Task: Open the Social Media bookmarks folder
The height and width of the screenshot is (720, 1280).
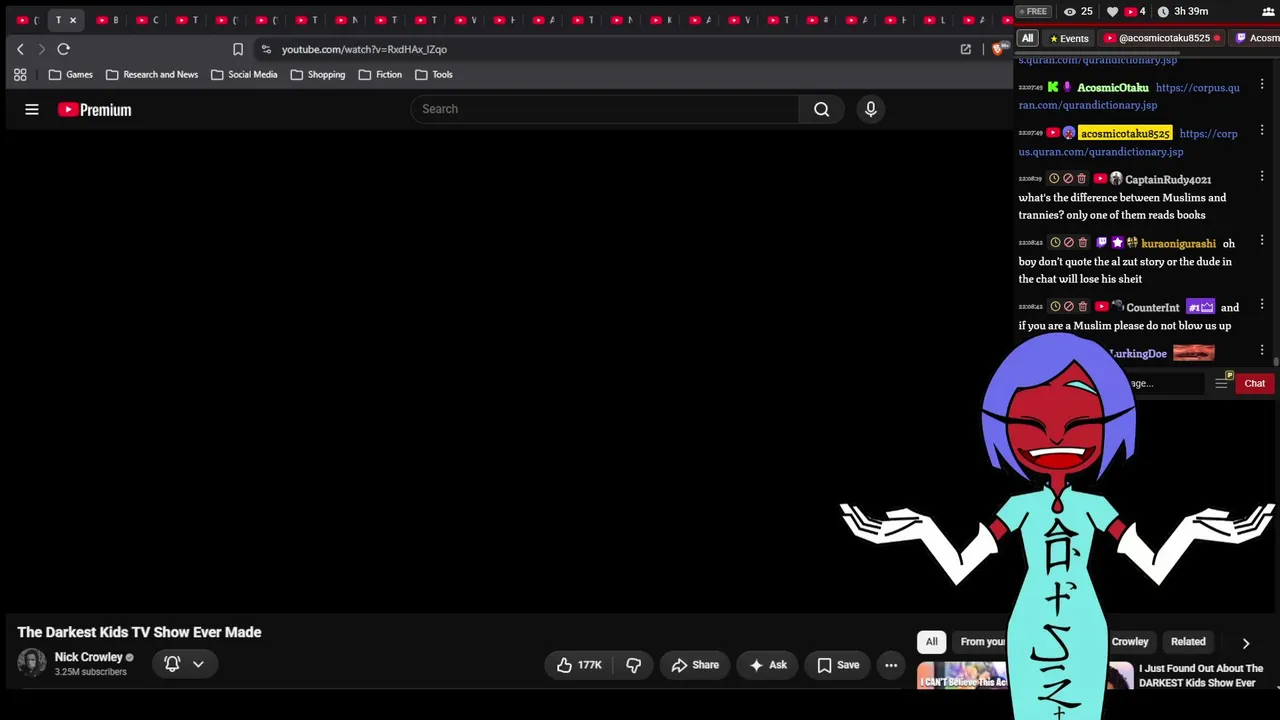Action: click(244, 75)
